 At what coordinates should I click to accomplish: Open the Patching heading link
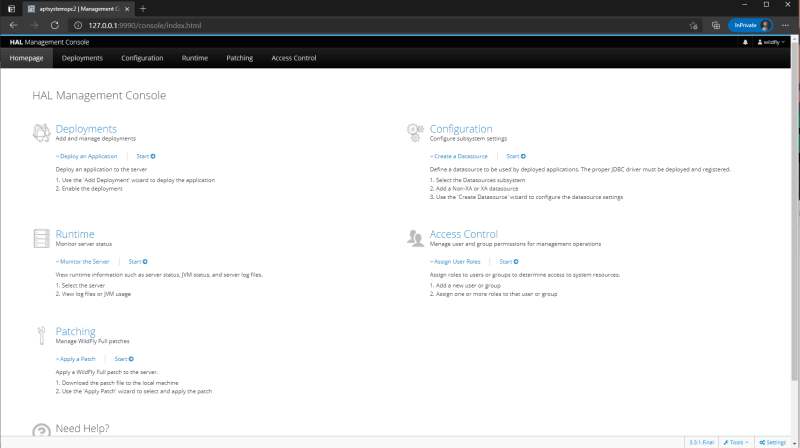(x=76, y=331)
